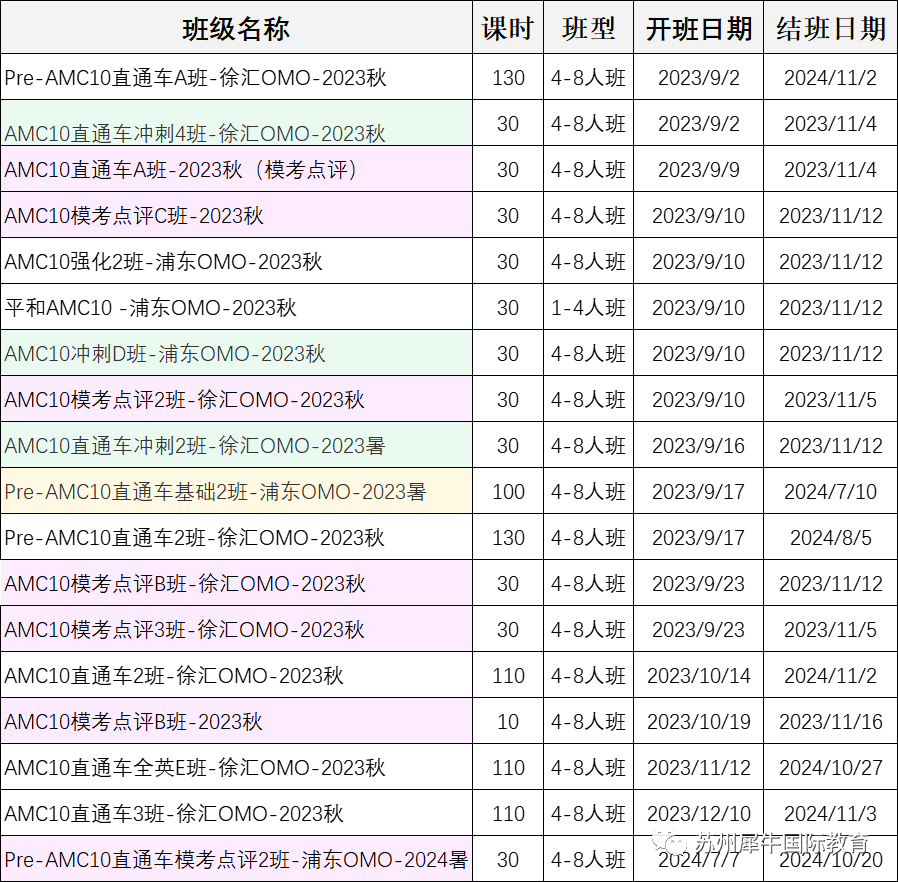Viewport: 898px width, 882px height.
Task: Click the 1-4人班 class type cell
Action: coord(588,307)
